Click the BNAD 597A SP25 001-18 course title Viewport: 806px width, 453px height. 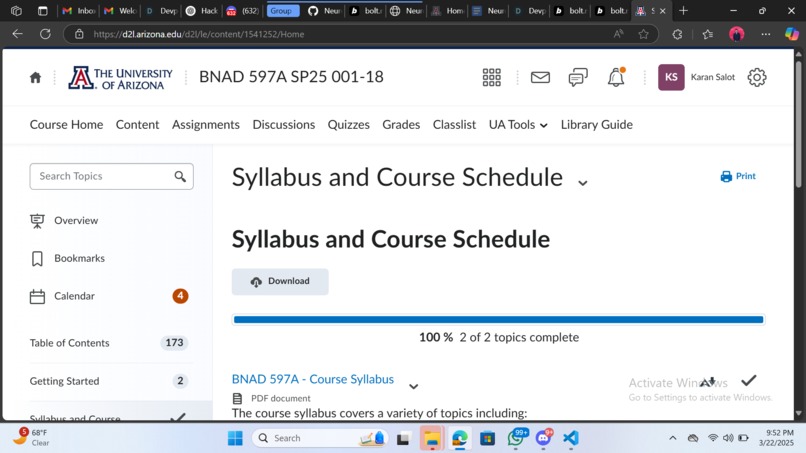click(291, 77)
